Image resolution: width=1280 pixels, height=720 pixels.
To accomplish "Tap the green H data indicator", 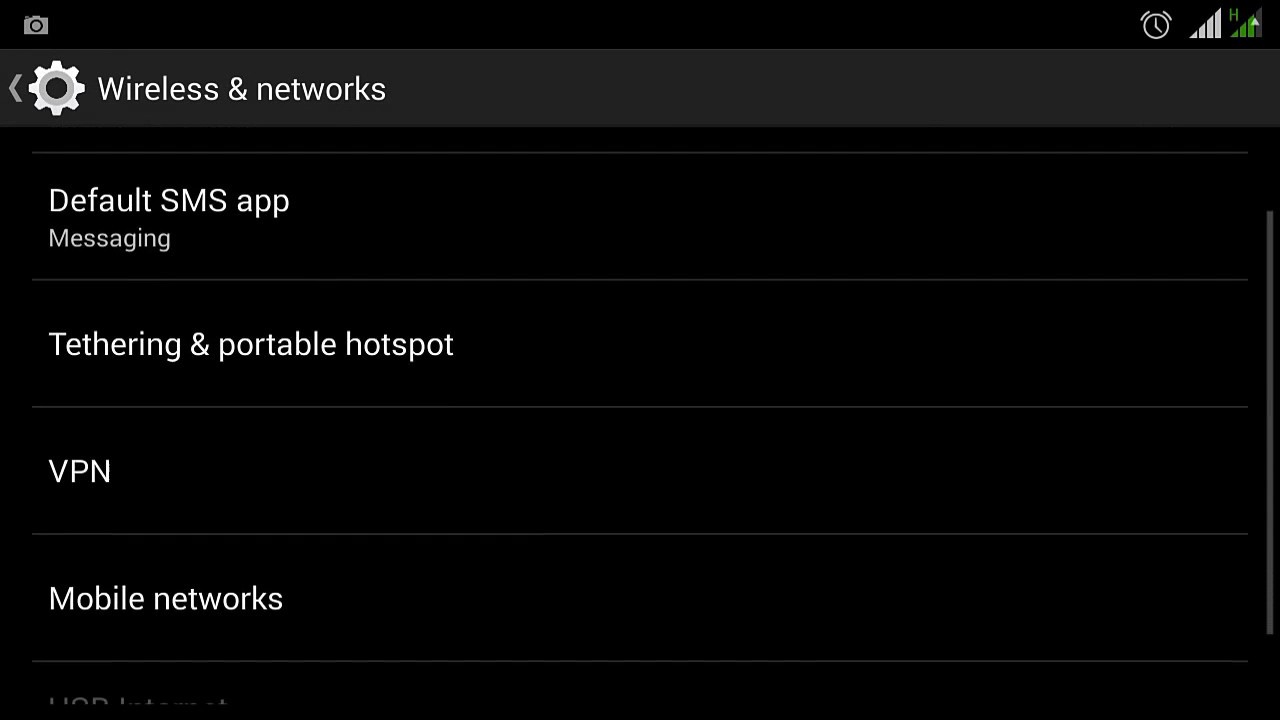I will pos(1234,14).
